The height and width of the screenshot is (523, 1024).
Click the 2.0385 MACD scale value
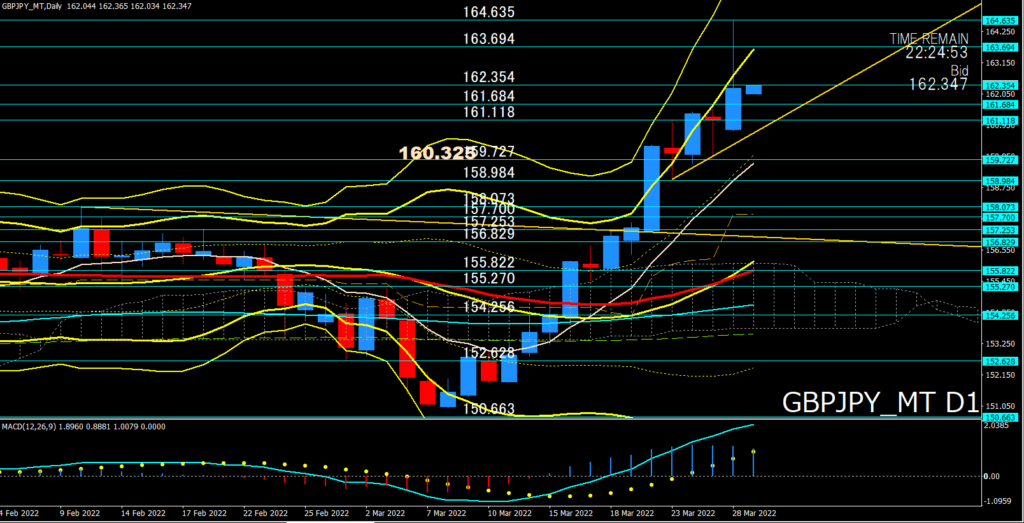pos(998,426)
